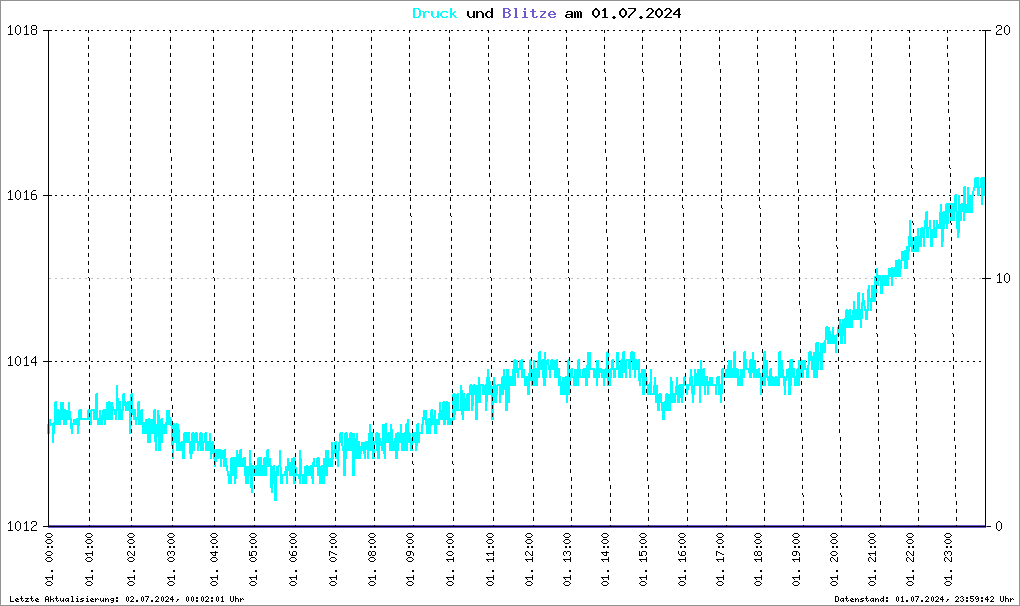Click the '01. 04:00' time axis label
Image resolution: width=1020 pixels, height=606 pixels.
tap(214, 560)
